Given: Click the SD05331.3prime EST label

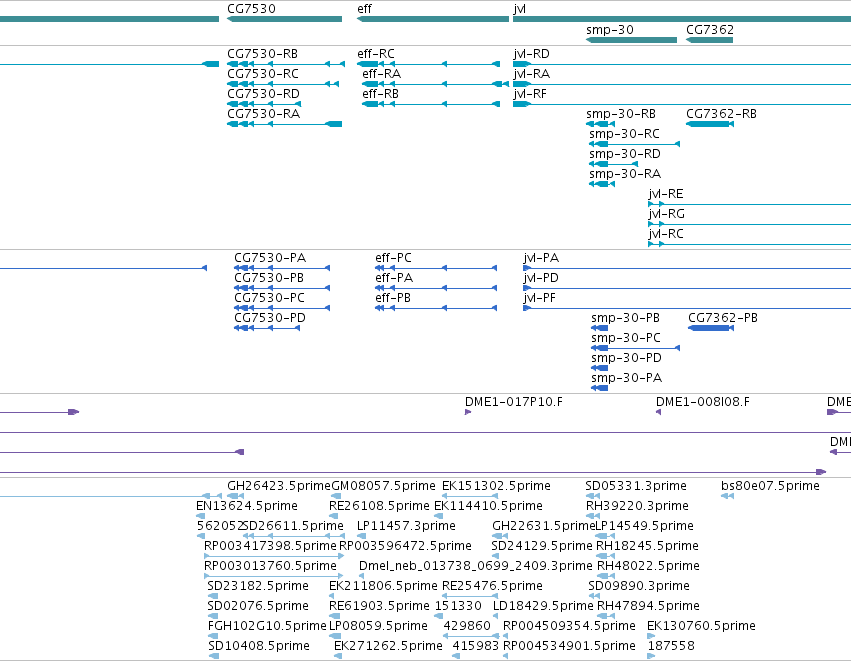Looking at the screenshot, I should 636,486.
